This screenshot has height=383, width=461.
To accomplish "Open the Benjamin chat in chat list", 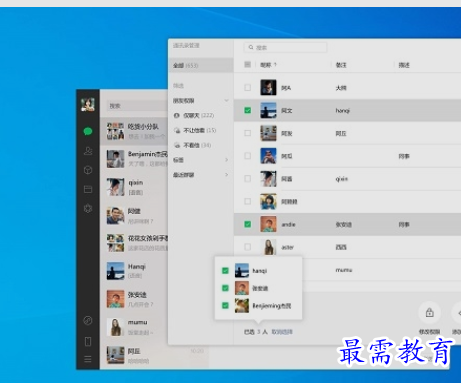I will [x=134, y=159].
